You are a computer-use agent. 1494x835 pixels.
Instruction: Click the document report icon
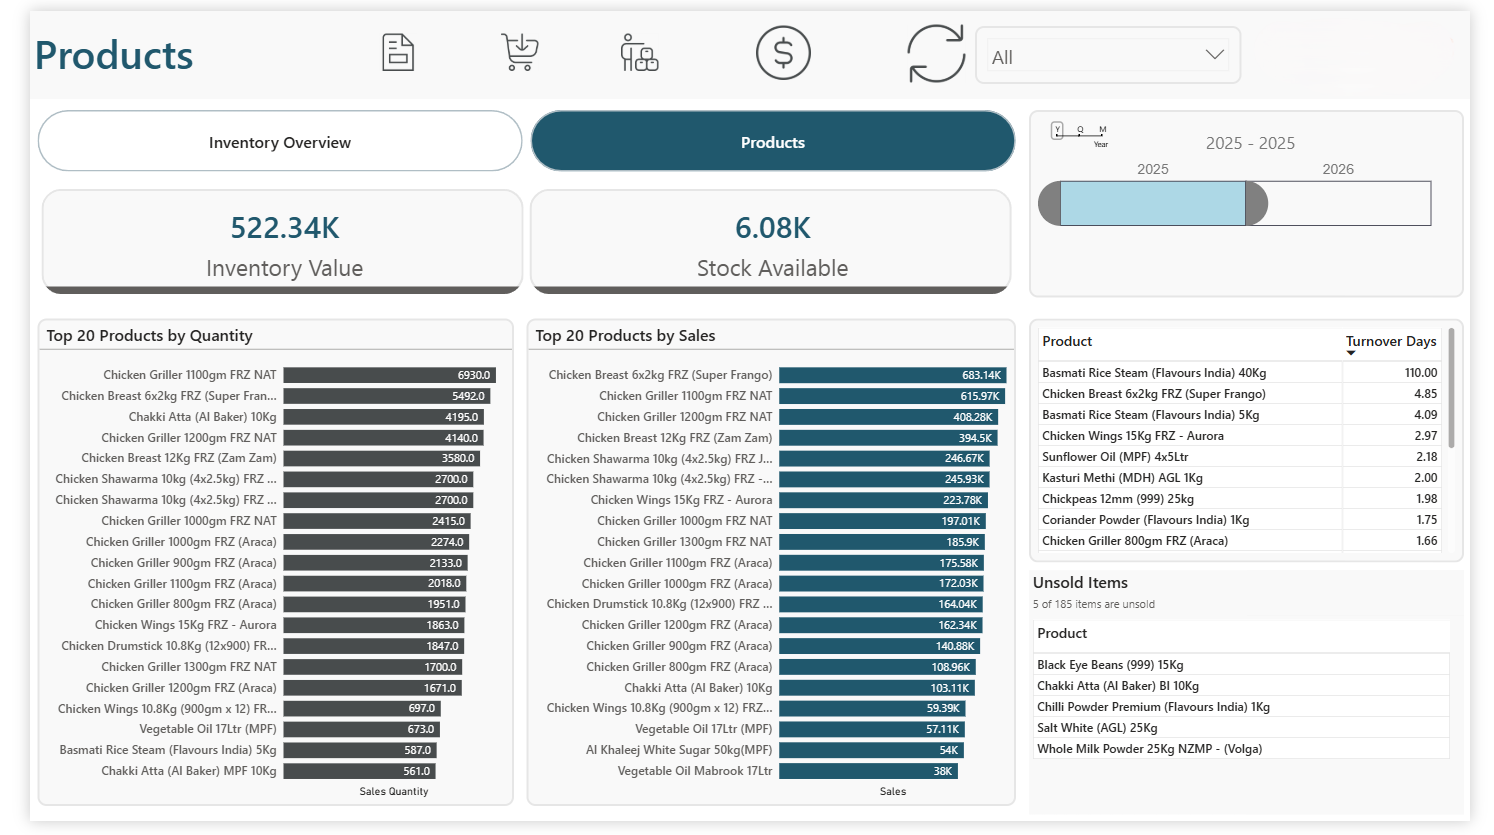point(398,53)
